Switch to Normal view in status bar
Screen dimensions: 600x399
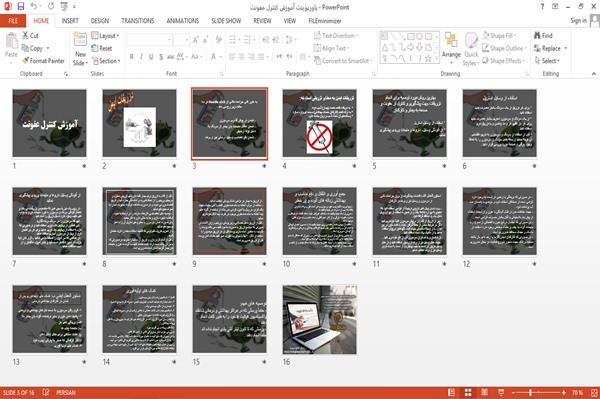tap(452, 392)
